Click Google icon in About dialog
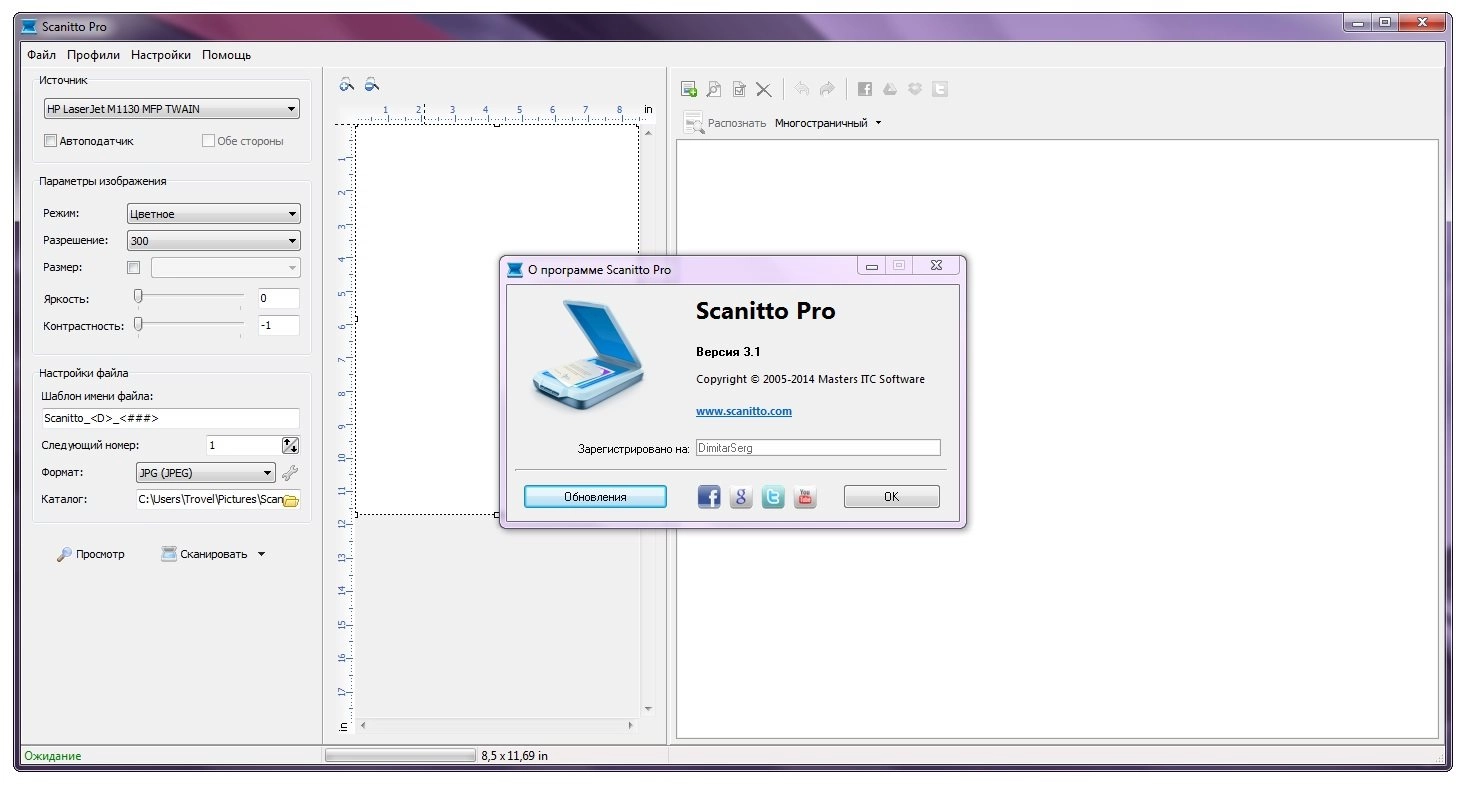This screenshot has height=791, width=1470. pyautogui.click(x=741, y=496)
